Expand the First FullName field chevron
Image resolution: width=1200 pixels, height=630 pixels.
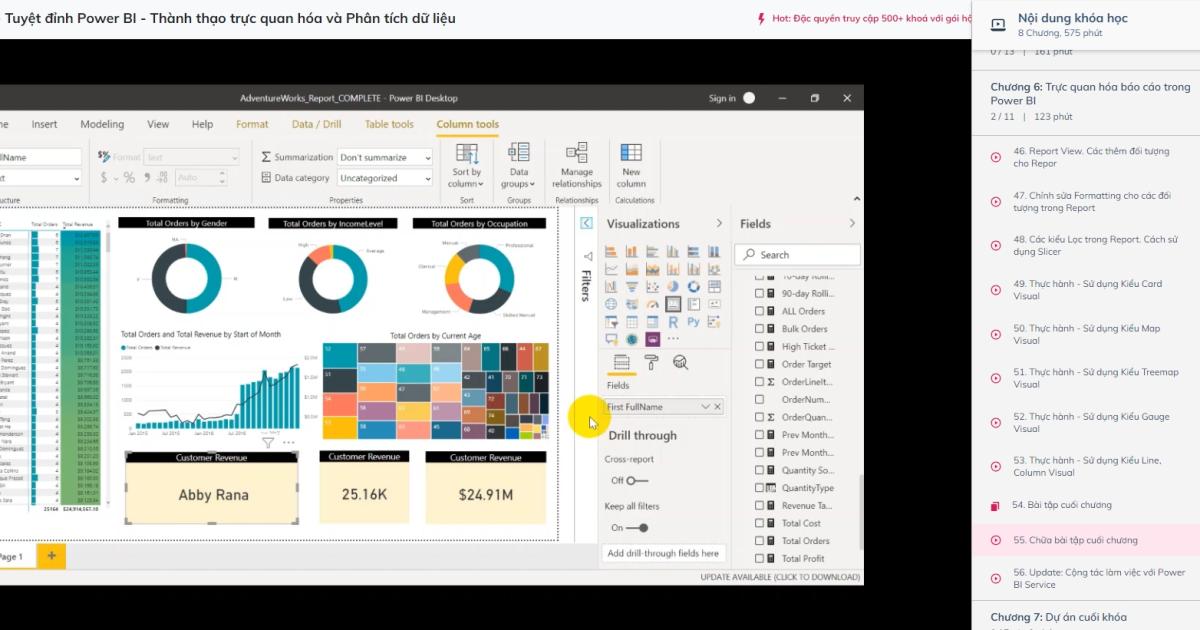[x=705, y=407]
